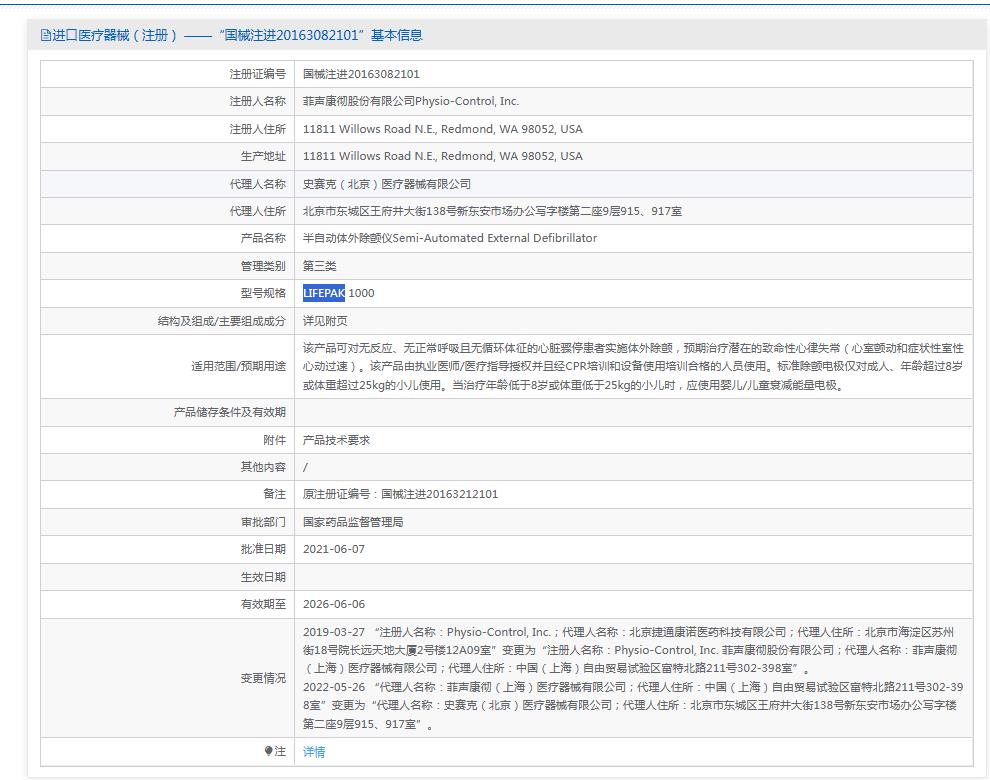Click the 产品名称 label cell
This screenshot has width=990, height=780.
[167, 238]
